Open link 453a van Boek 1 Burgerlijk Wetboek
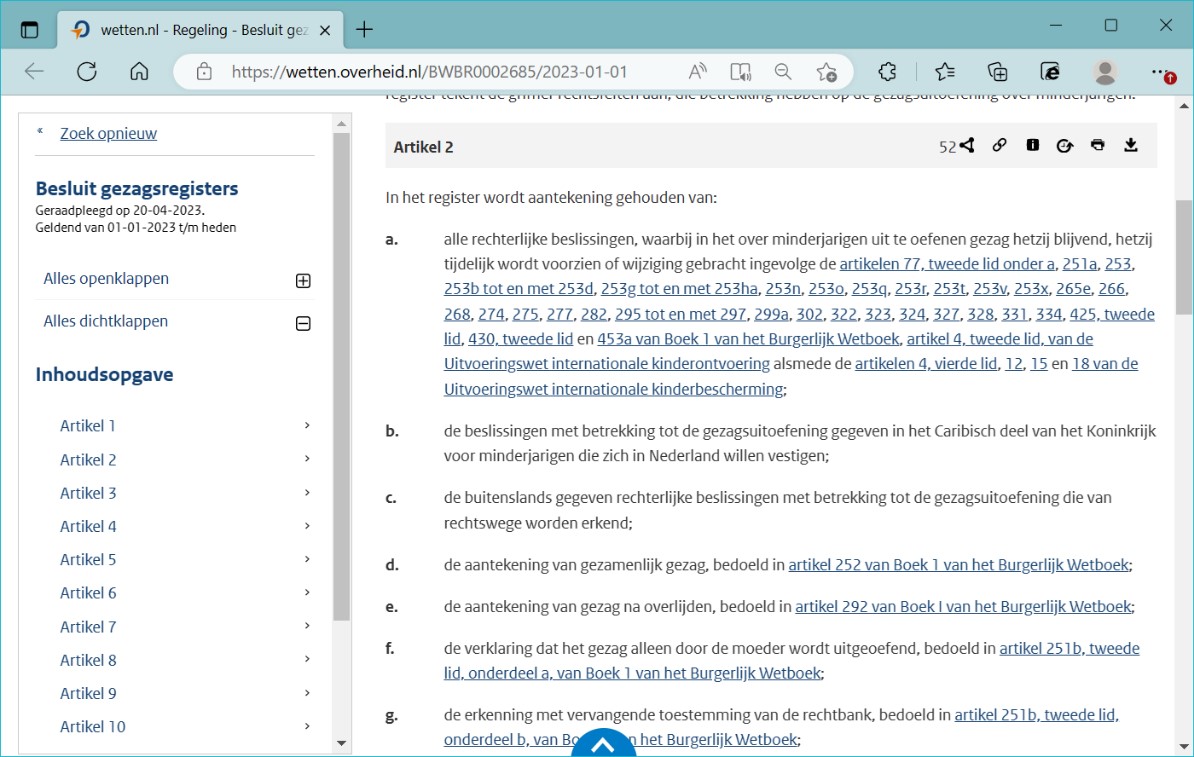The height and width of the screenshot is (757, 1194). tap(748, 339)
